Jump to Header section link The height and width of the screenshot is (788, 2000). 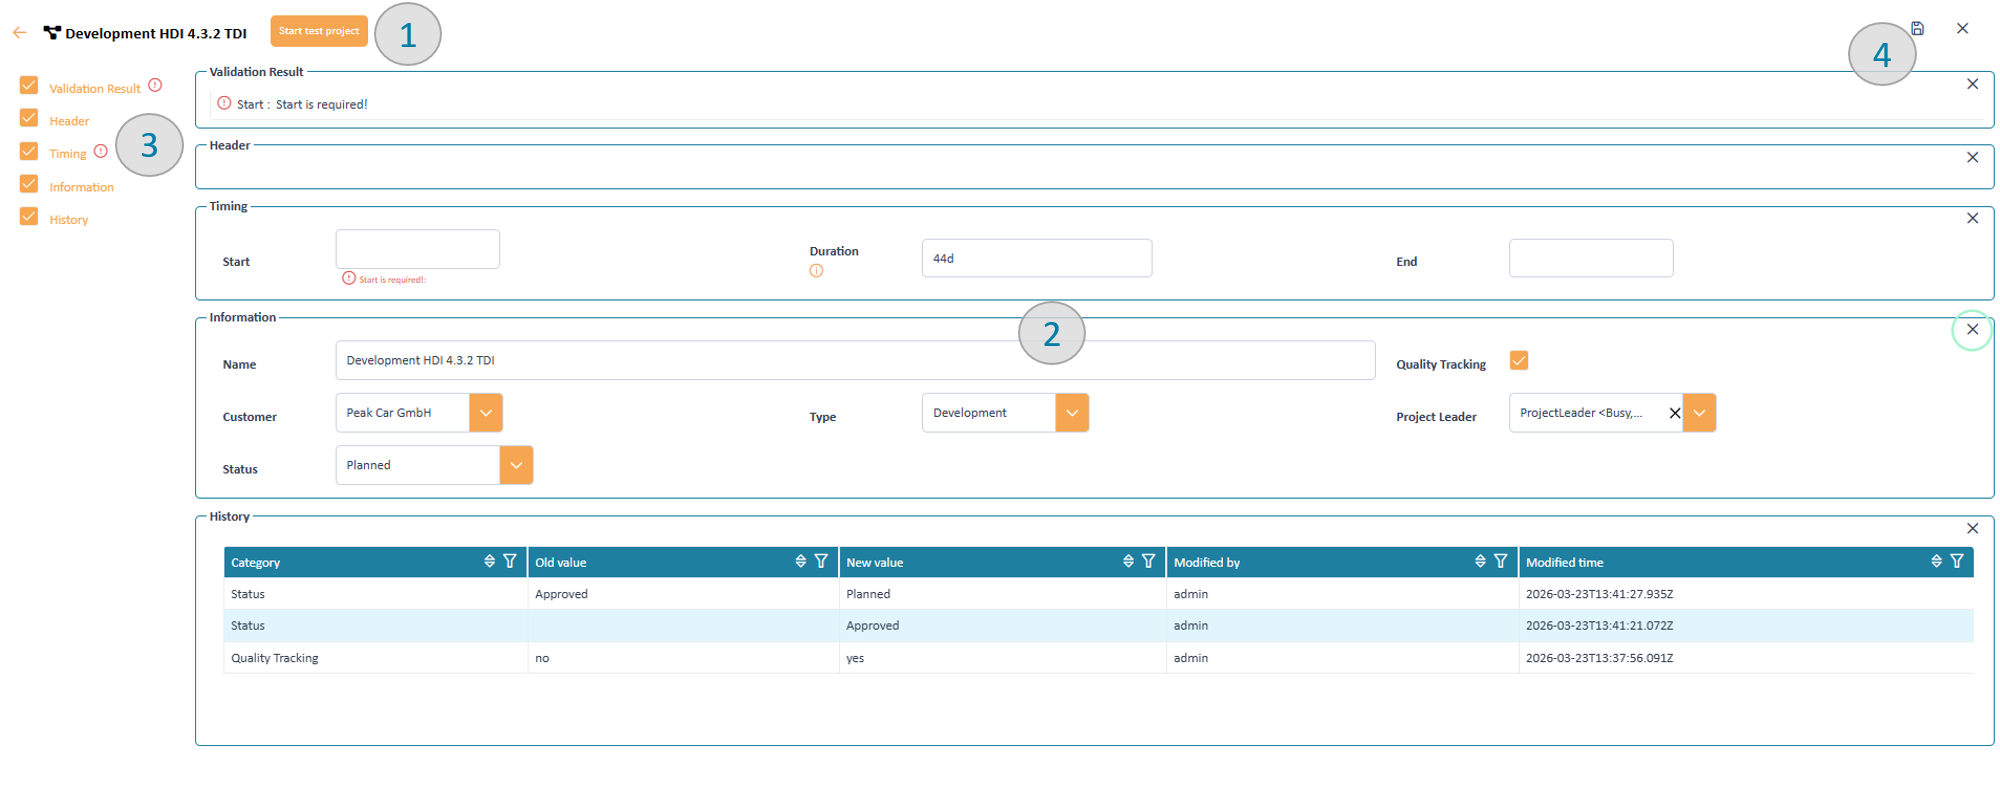tap(69, 121)
